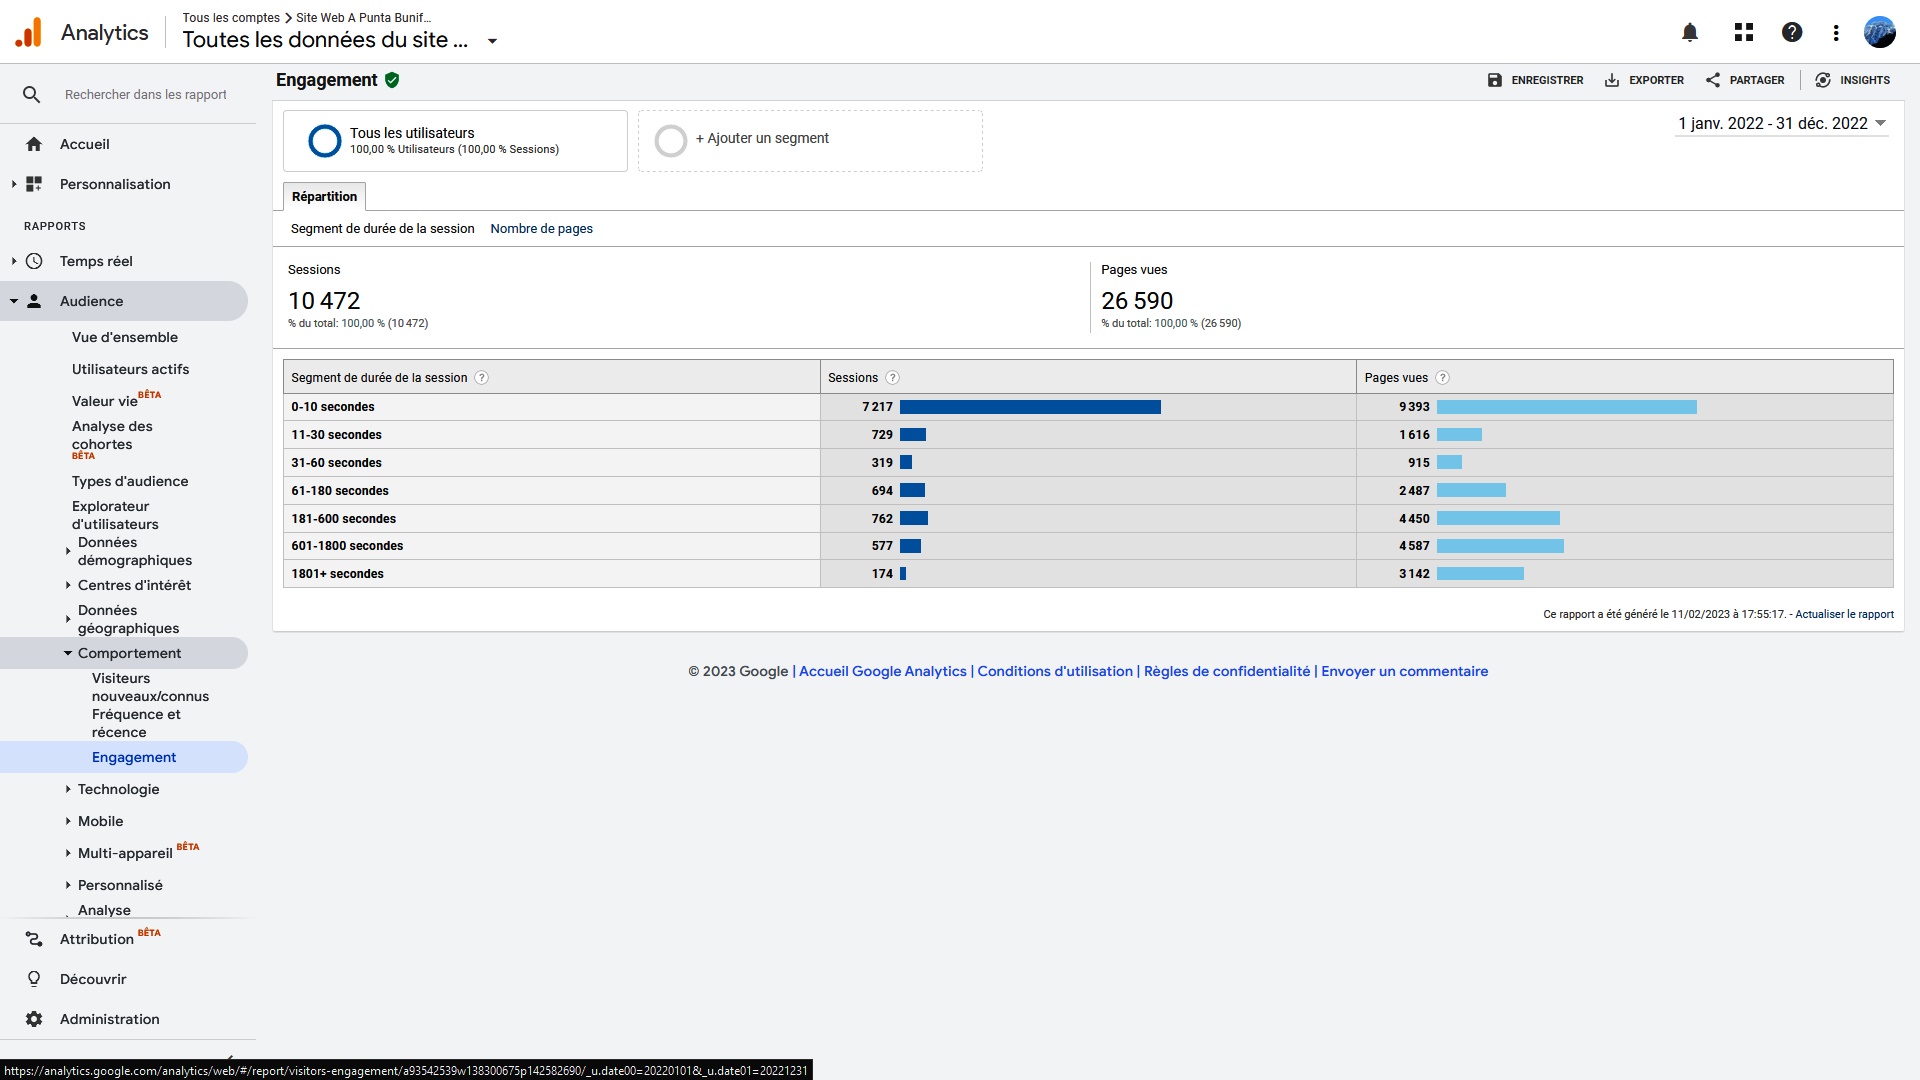Click Tous les comptes breadcrumb
Viewport: 1920px width, 1080px height.
click(231, 18)
